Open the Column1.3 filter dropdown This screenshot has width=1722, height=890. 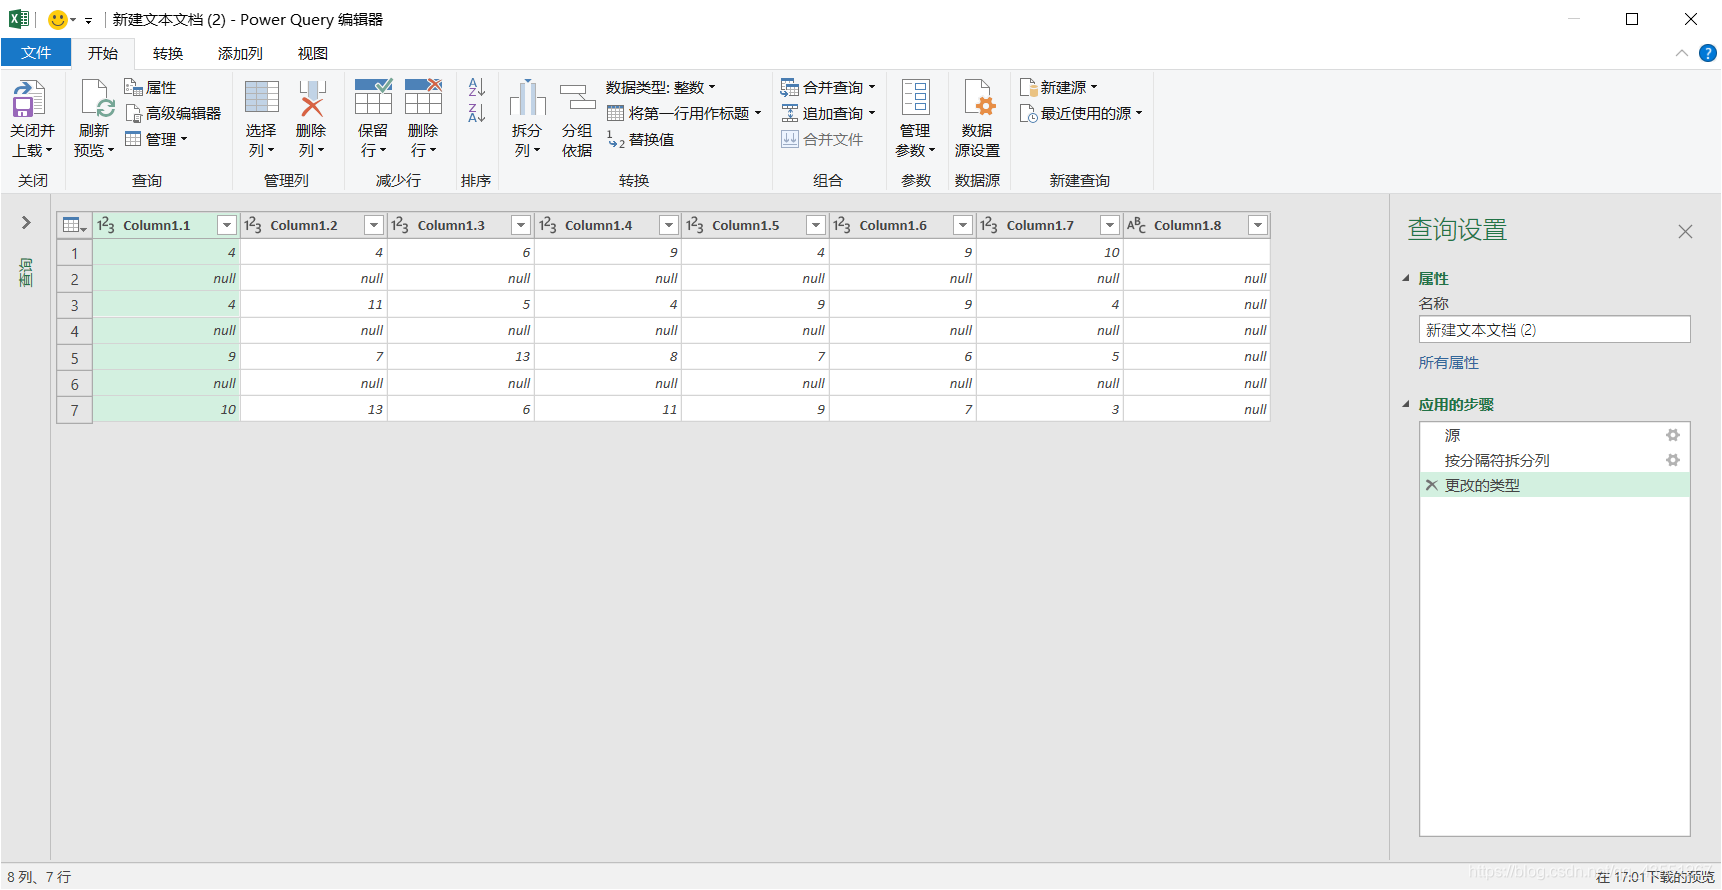[521, 225]
